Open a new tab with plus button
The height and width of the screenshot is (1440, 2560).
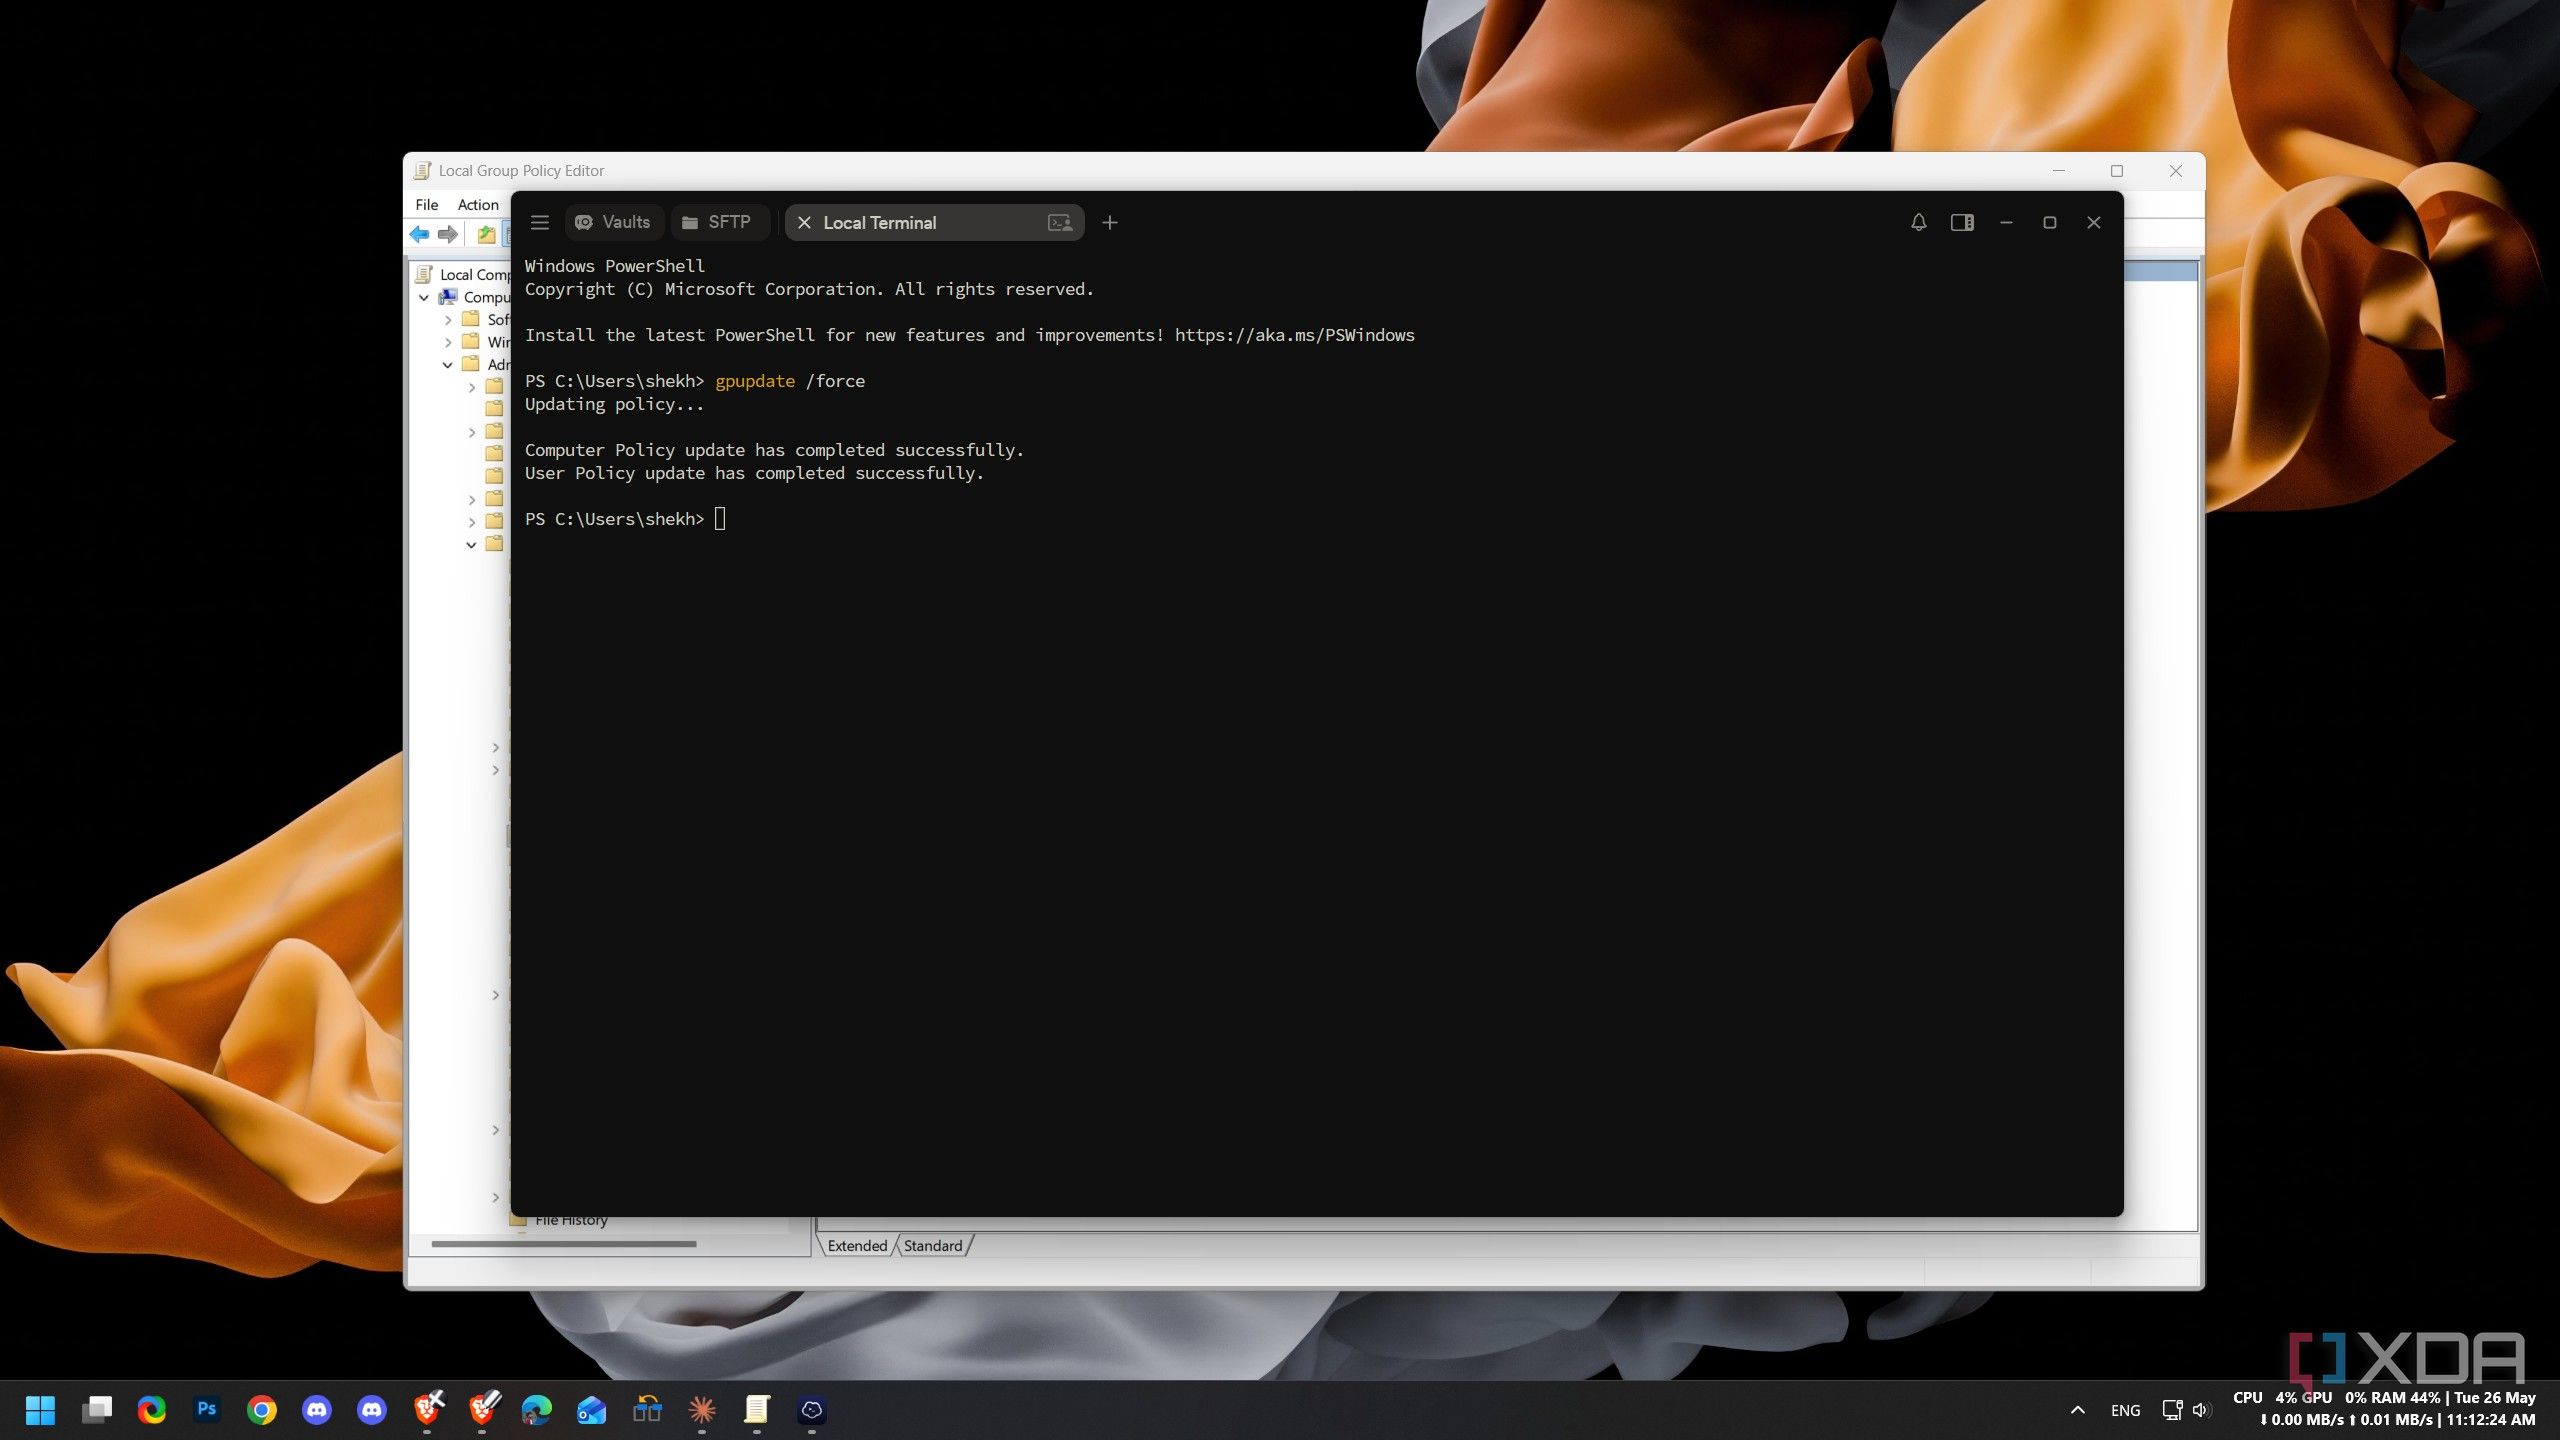1109,222
